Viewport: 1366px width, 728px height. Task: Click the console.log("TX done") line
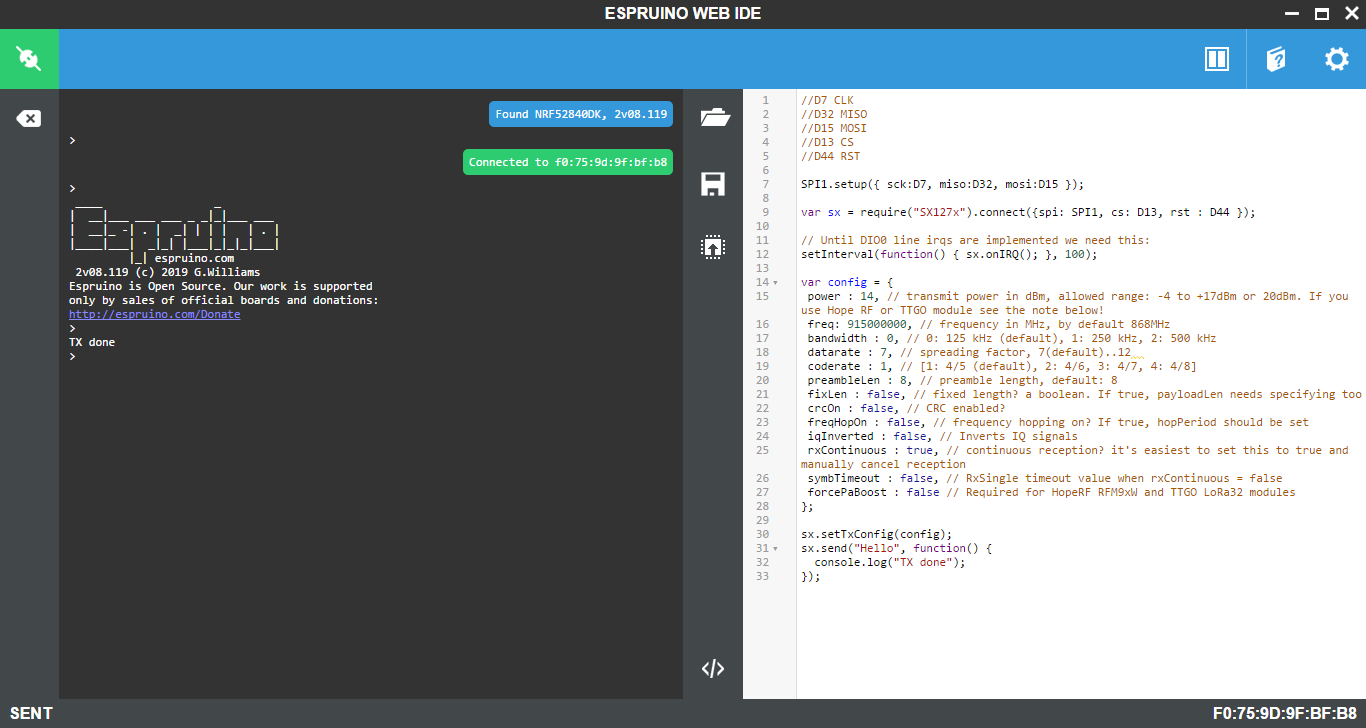coord(890,562)
